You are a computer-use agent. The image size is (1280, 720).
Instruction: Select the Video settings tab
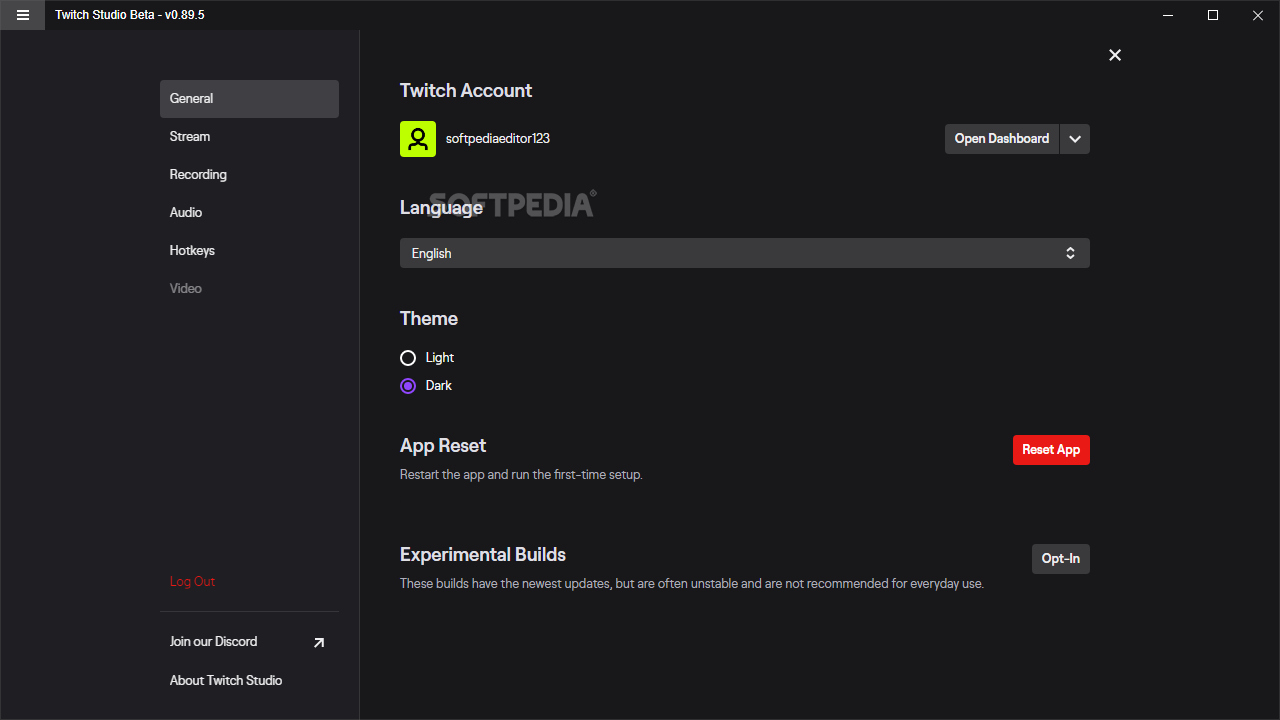(x=249, y=289)
